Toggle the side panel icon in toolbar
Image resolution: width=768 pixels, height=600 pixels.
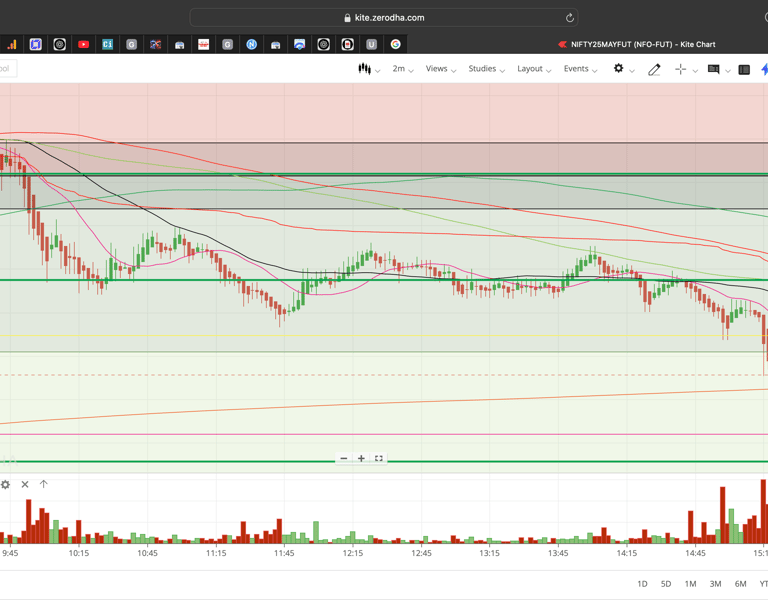point(744,70)
